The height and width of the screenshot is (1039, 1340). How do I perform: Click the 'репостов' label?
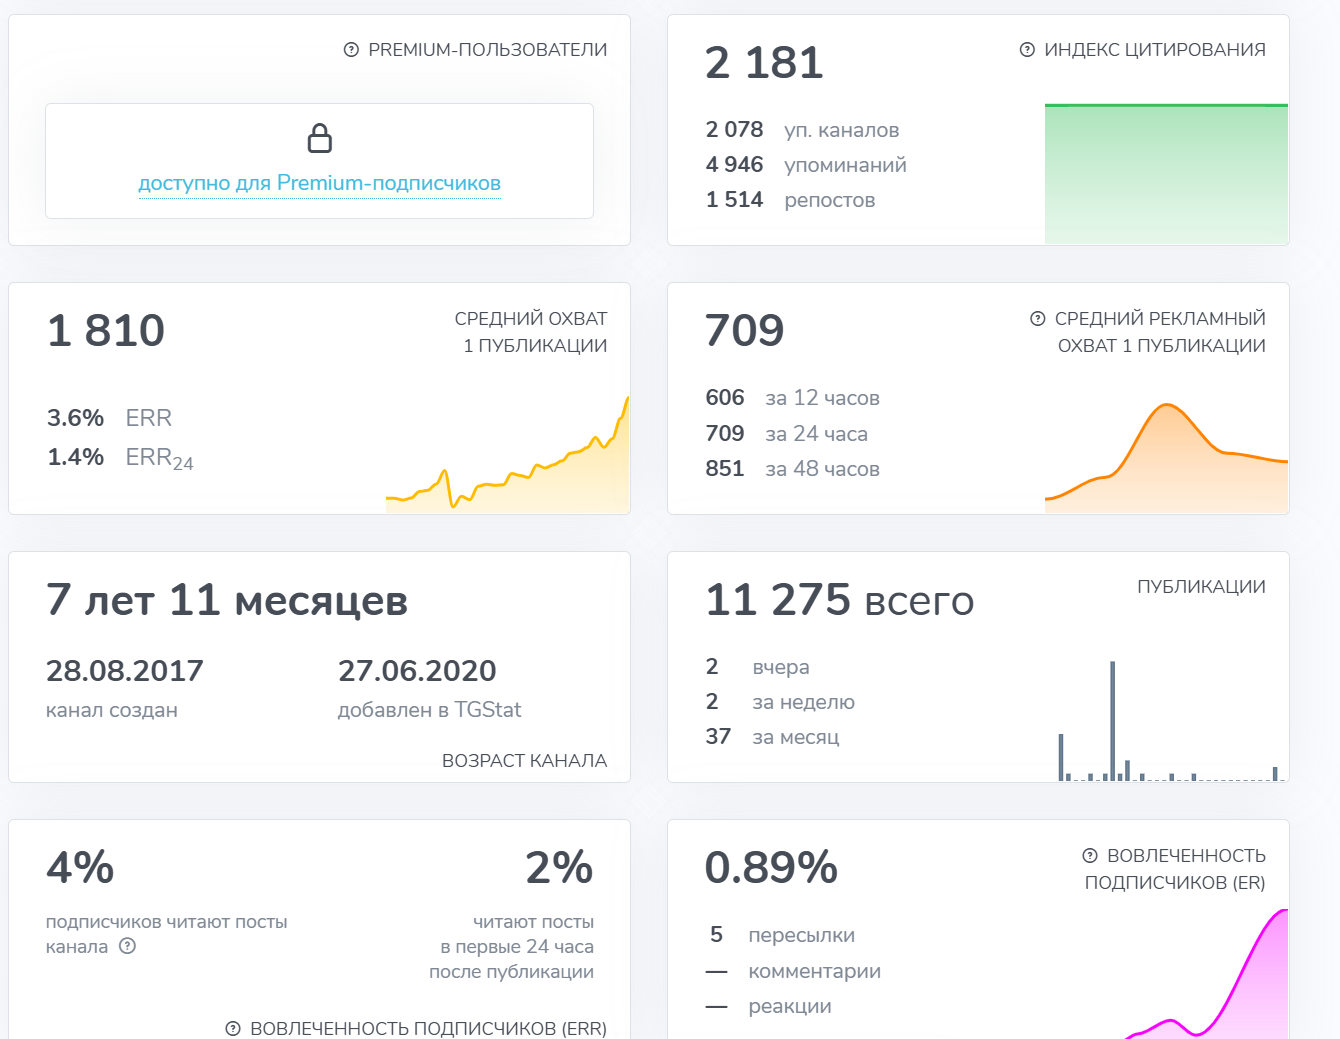830,200
